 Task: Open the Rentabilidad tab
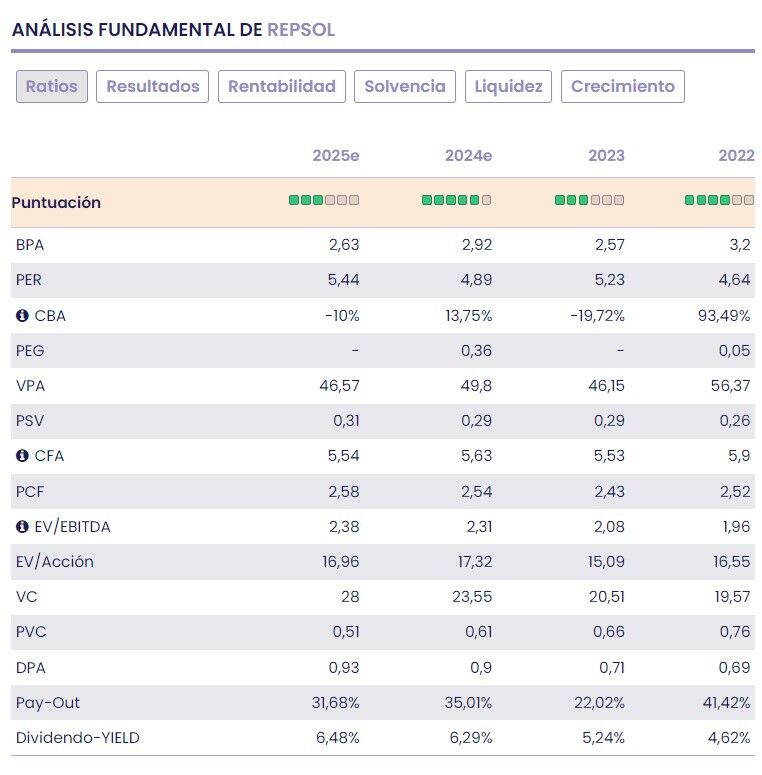pyautogui.click(x=282, y=86)
